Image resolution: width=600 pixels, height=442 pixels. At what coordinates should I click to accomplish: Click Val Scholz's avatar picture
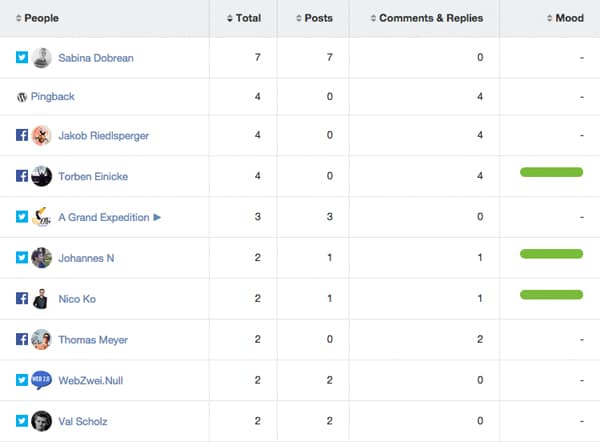click(x=41, y=421)
